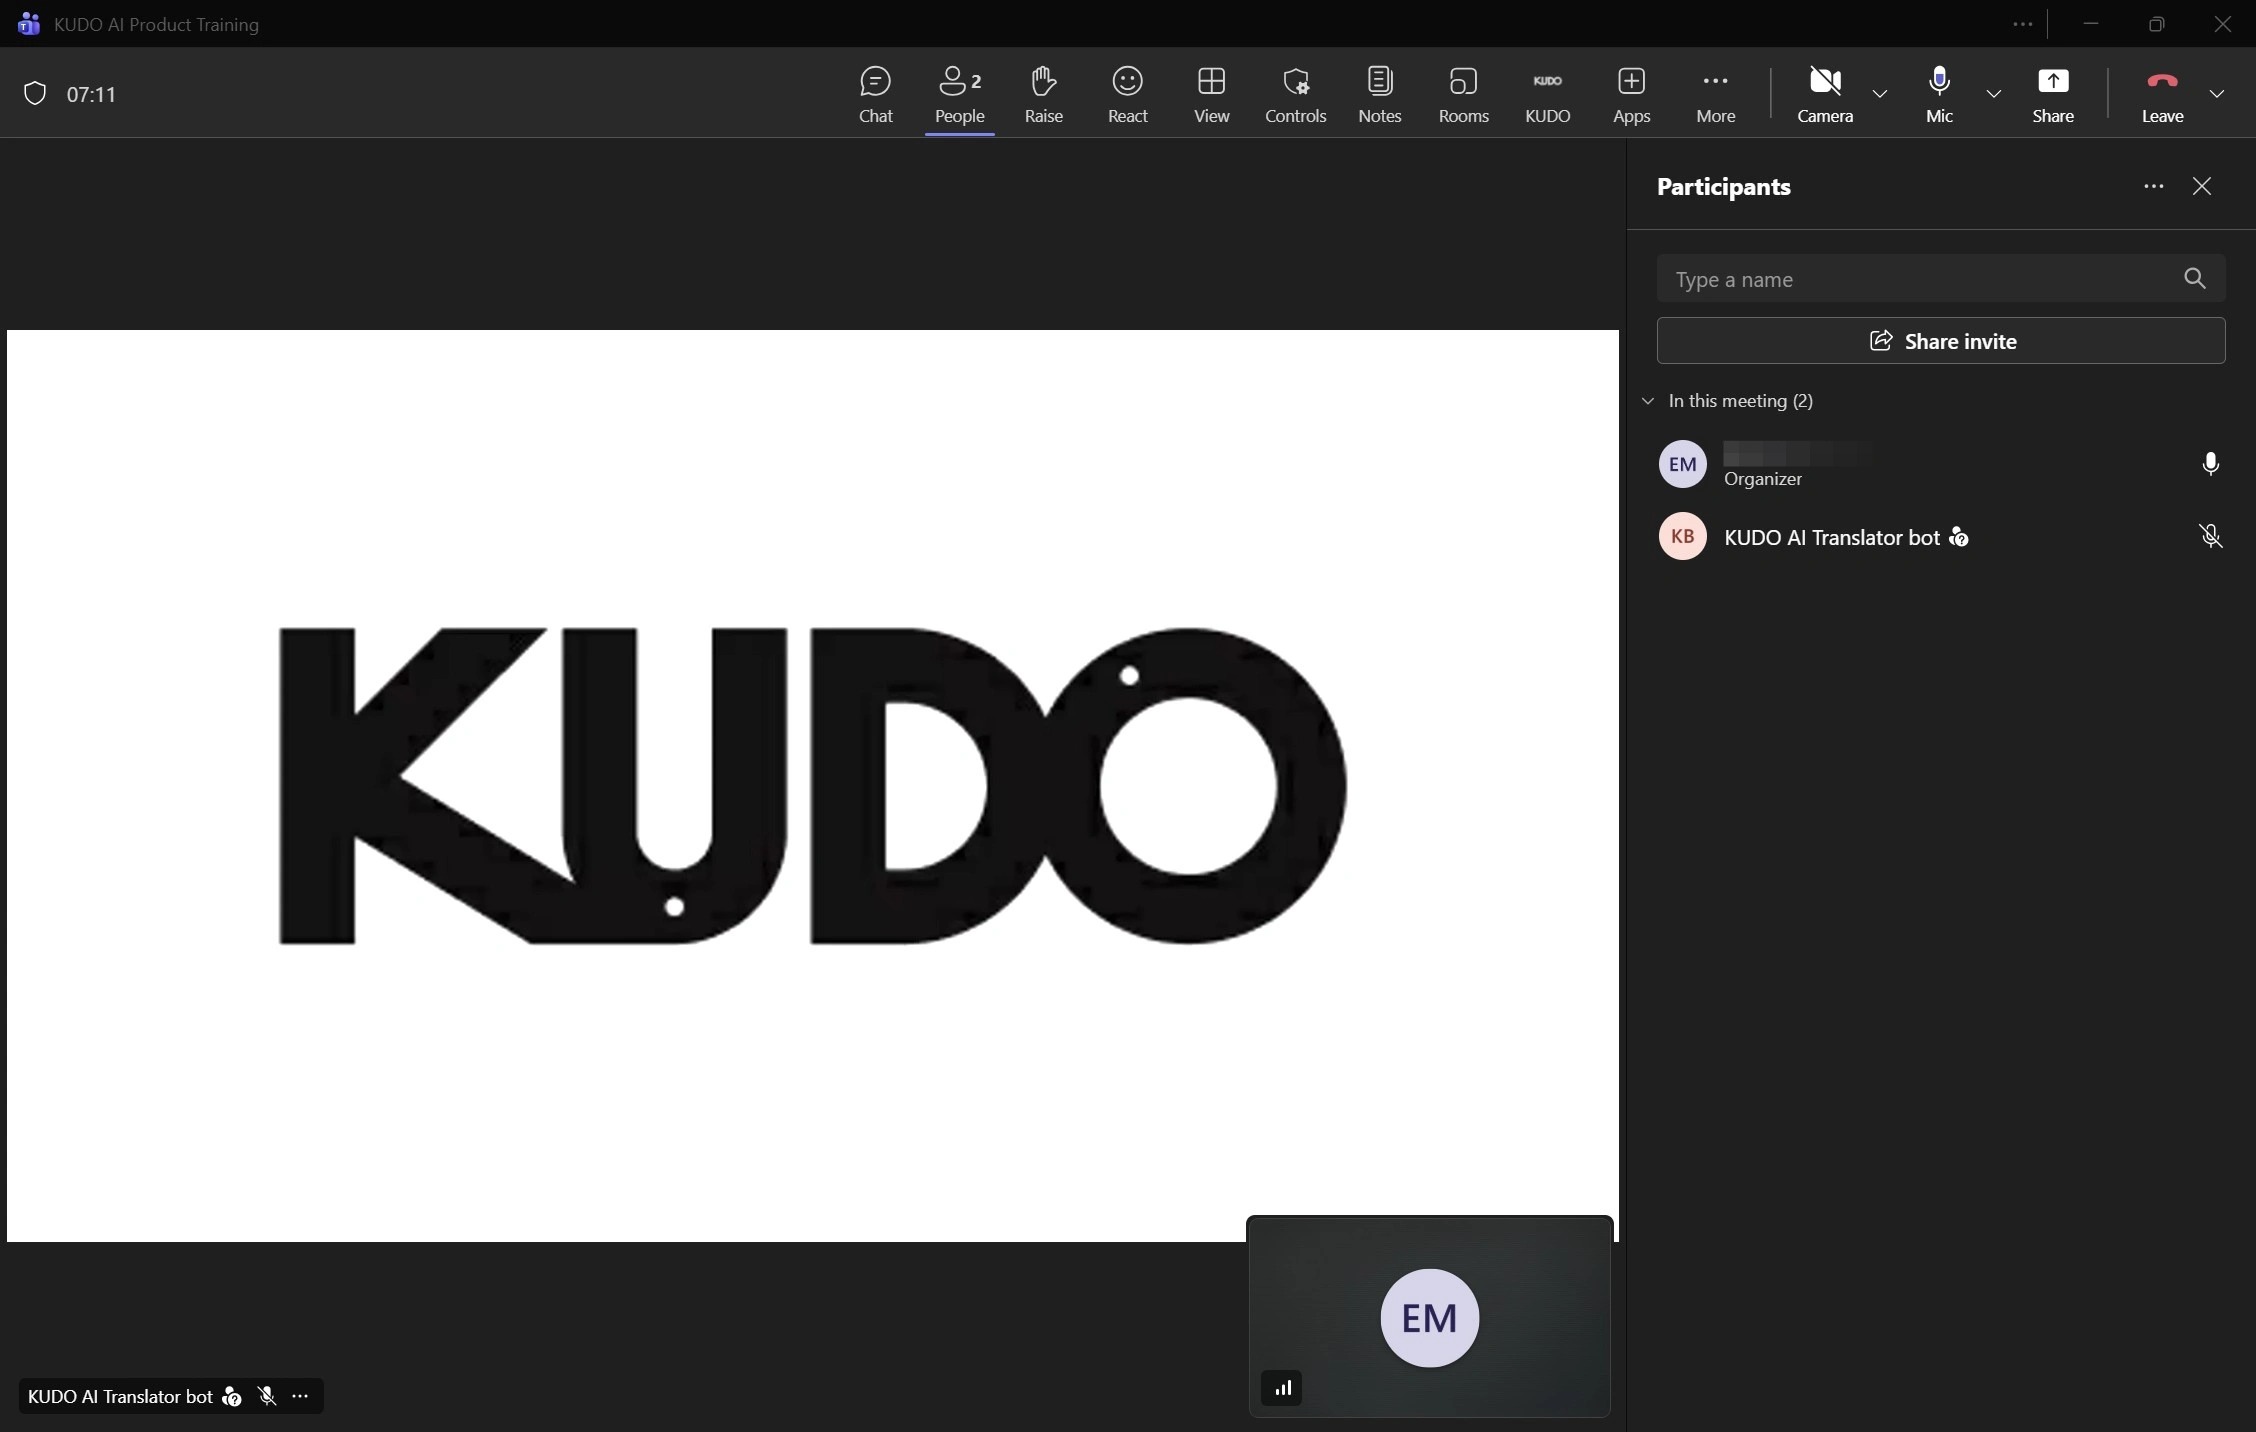2256x1432 pixels.
Task: Click the muted mic icon on bot tile label
Action: [266, 1396]
